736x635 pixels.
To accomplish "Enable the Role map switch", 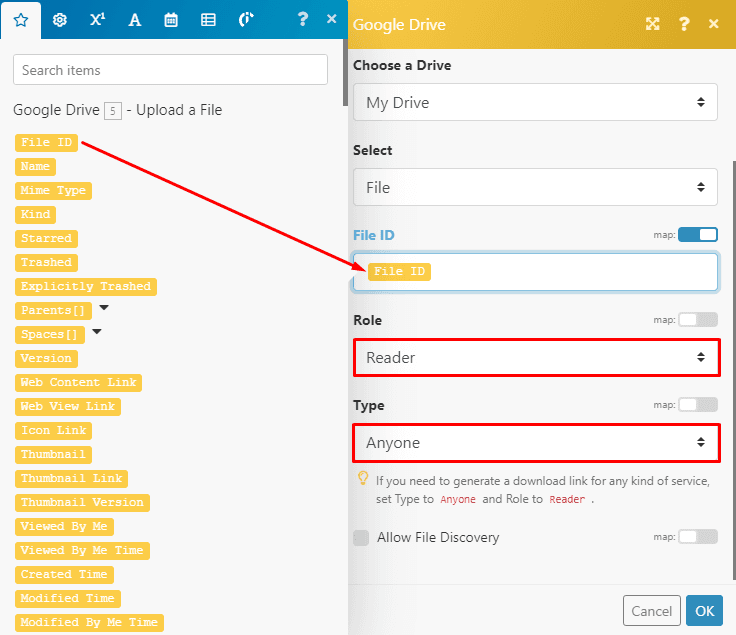I will (697, 320).
